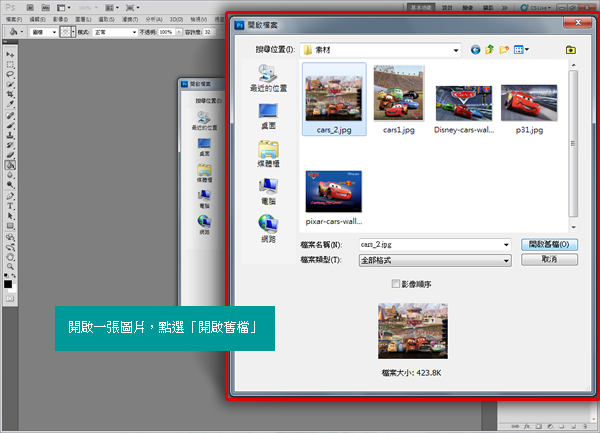Open the arrange documents dropdown
The height and width of the screenshot is (433, 600).
tap(112, 8)
